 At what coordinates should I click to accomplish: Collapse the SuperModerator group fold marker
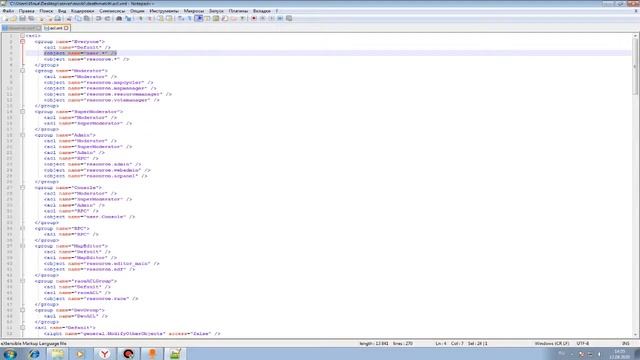click(x=22, y=111)
